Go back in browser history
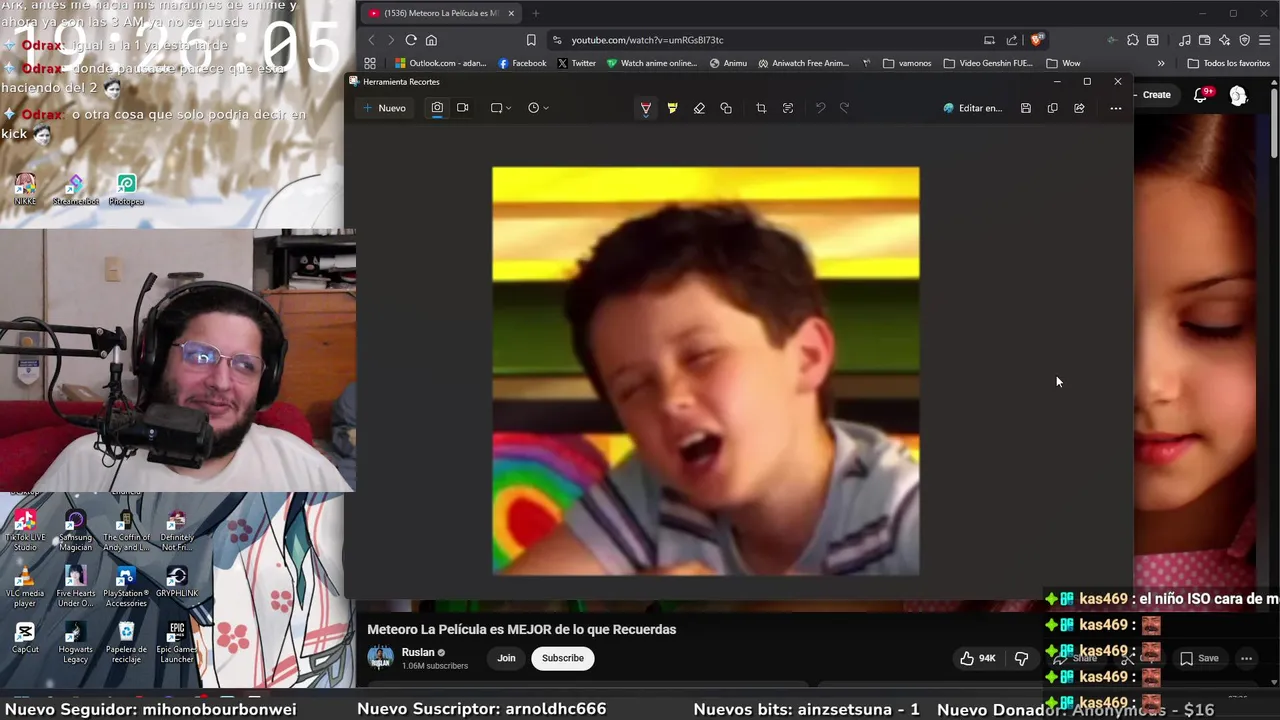 point(371,40)
